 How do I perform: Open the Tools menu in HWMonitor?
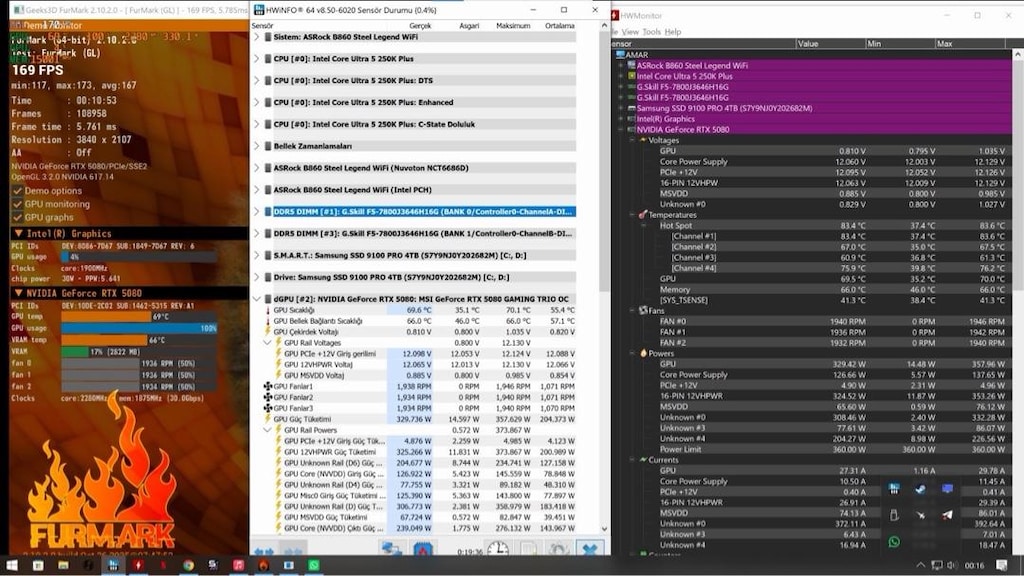[x=651, y=31]
